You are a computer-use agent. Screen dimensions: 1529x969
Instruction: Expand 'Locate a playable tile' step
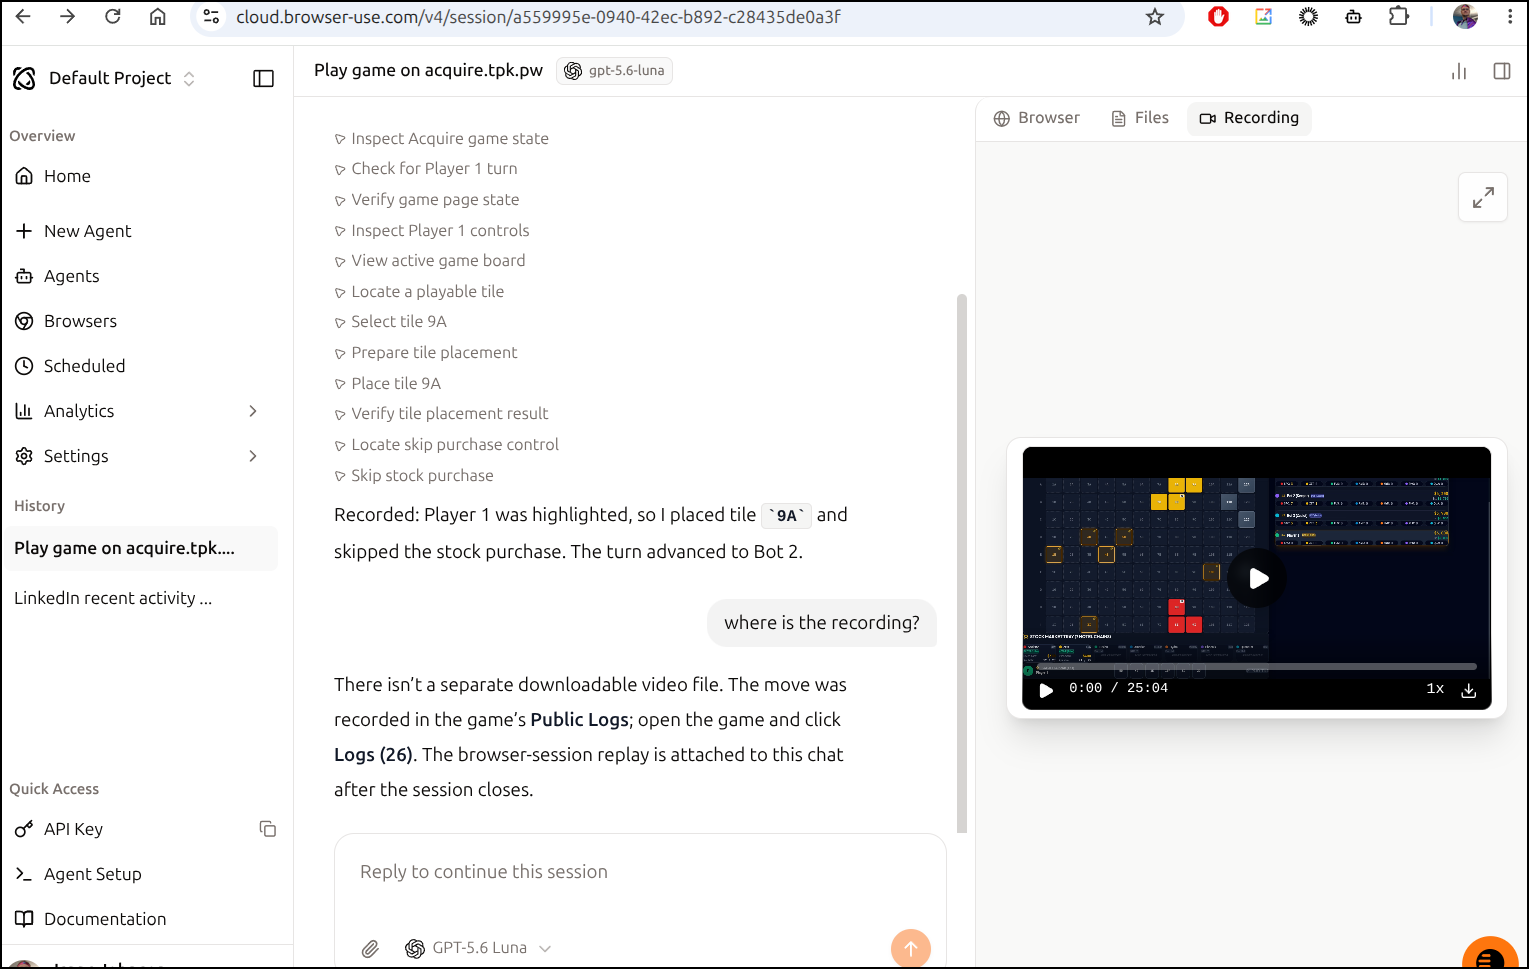[419, 292]
